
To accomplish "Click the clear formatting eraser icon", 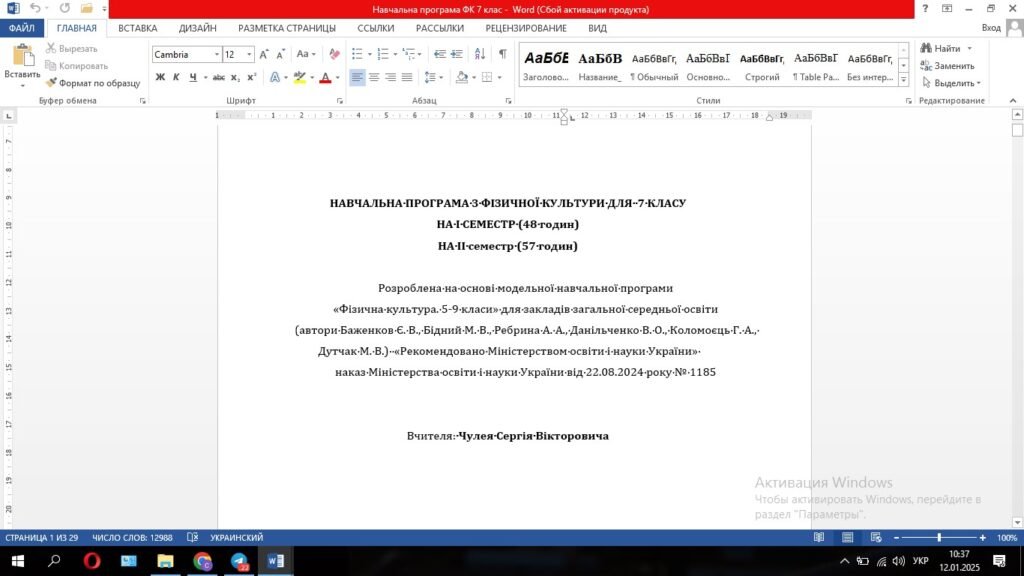I will [x=334, y=54].
